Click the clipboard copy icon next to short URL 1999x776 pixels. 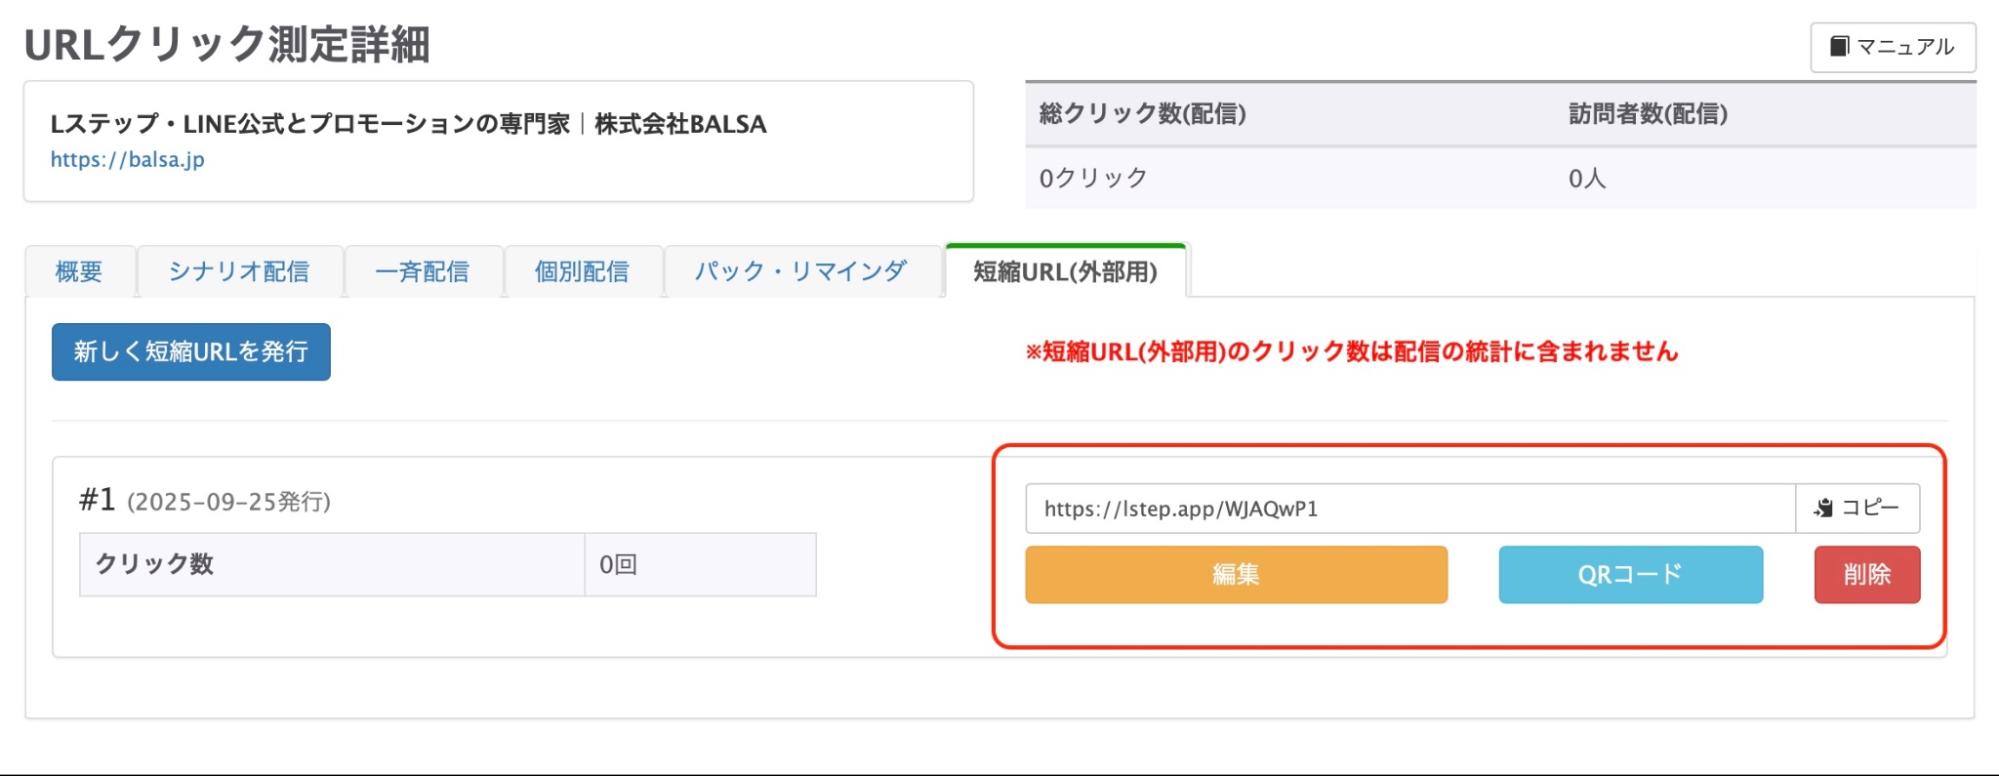(x=1825, y=507)
